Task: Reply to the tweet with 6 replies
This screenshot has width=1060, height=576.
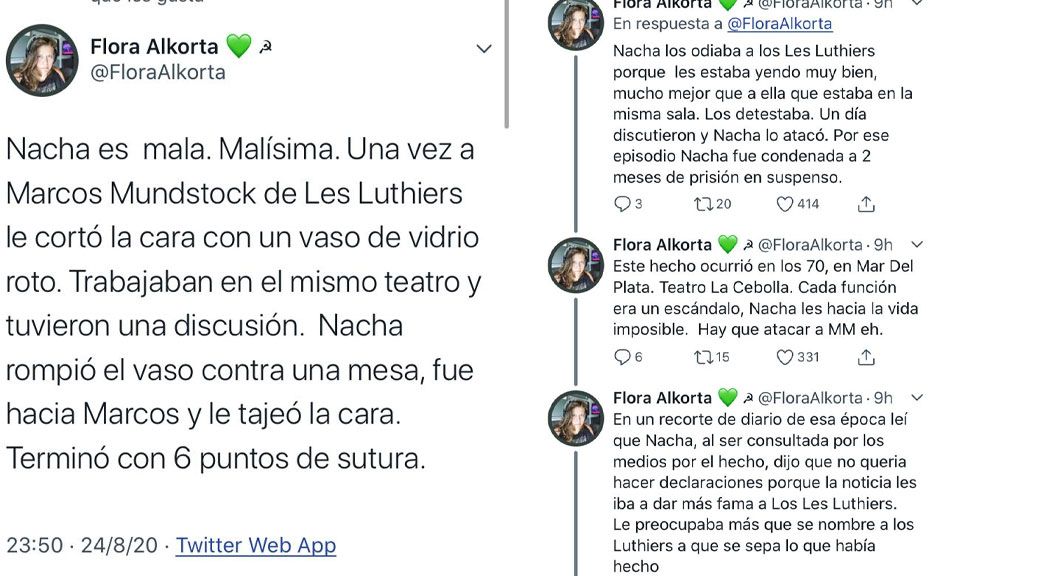Action: [x=622, y=357]
